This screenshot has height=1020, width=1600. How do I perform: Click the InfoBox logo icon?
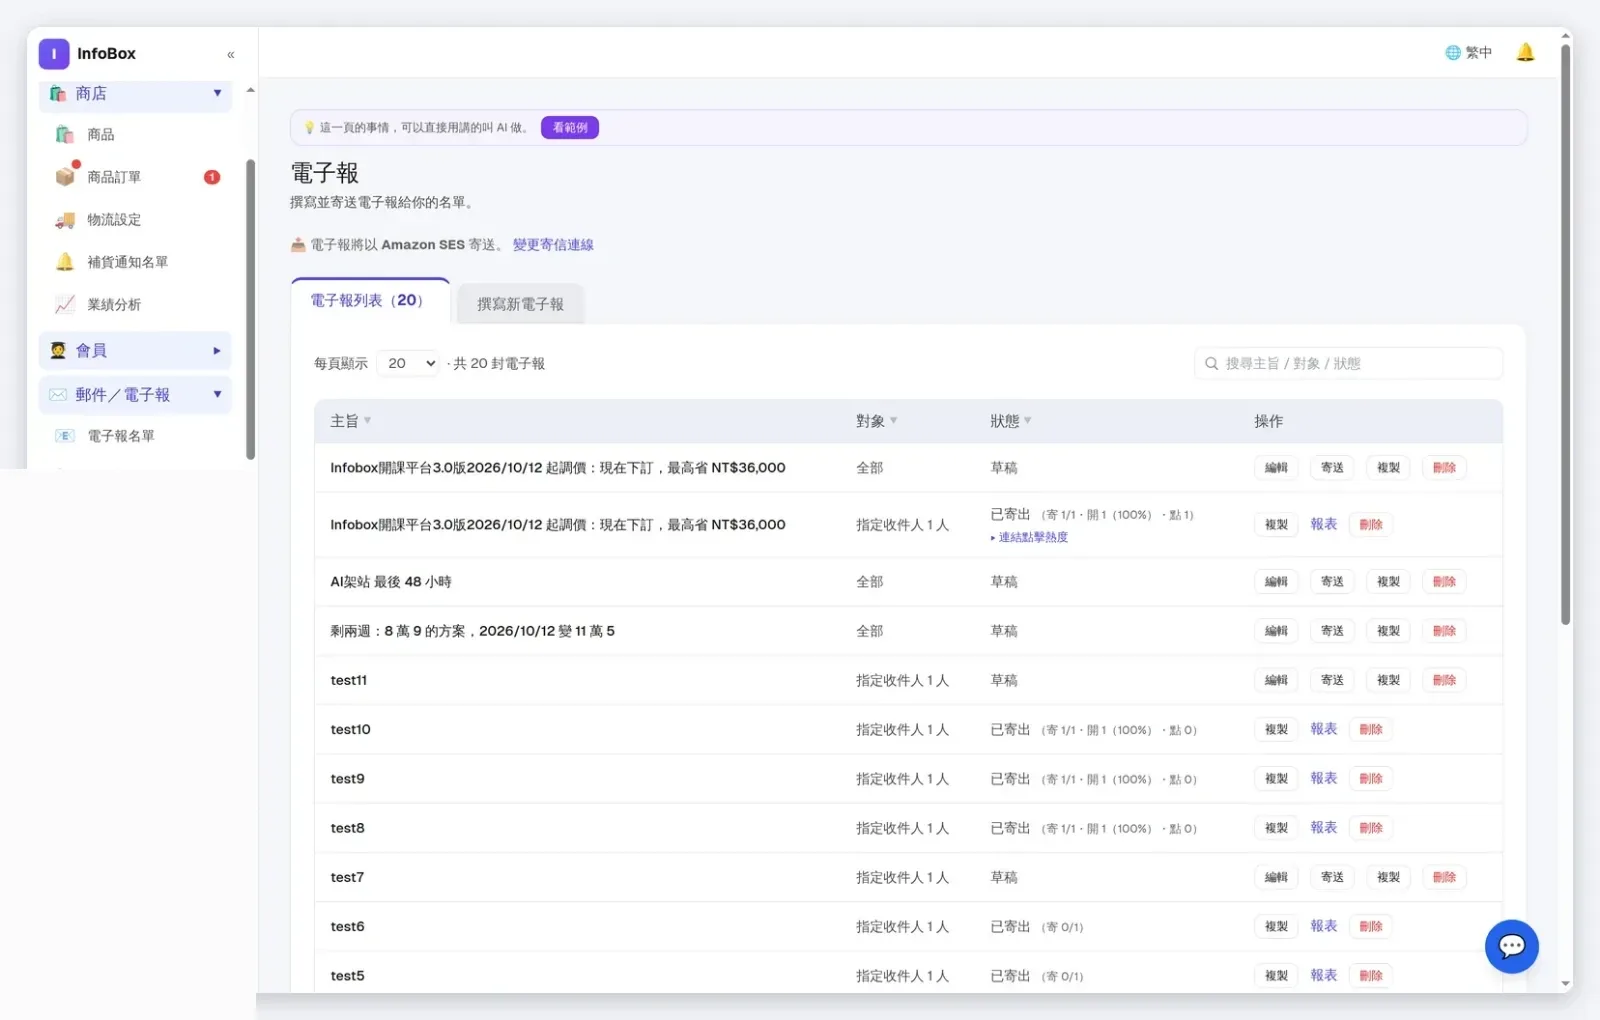pyautogui.click(x=54, y=54)
